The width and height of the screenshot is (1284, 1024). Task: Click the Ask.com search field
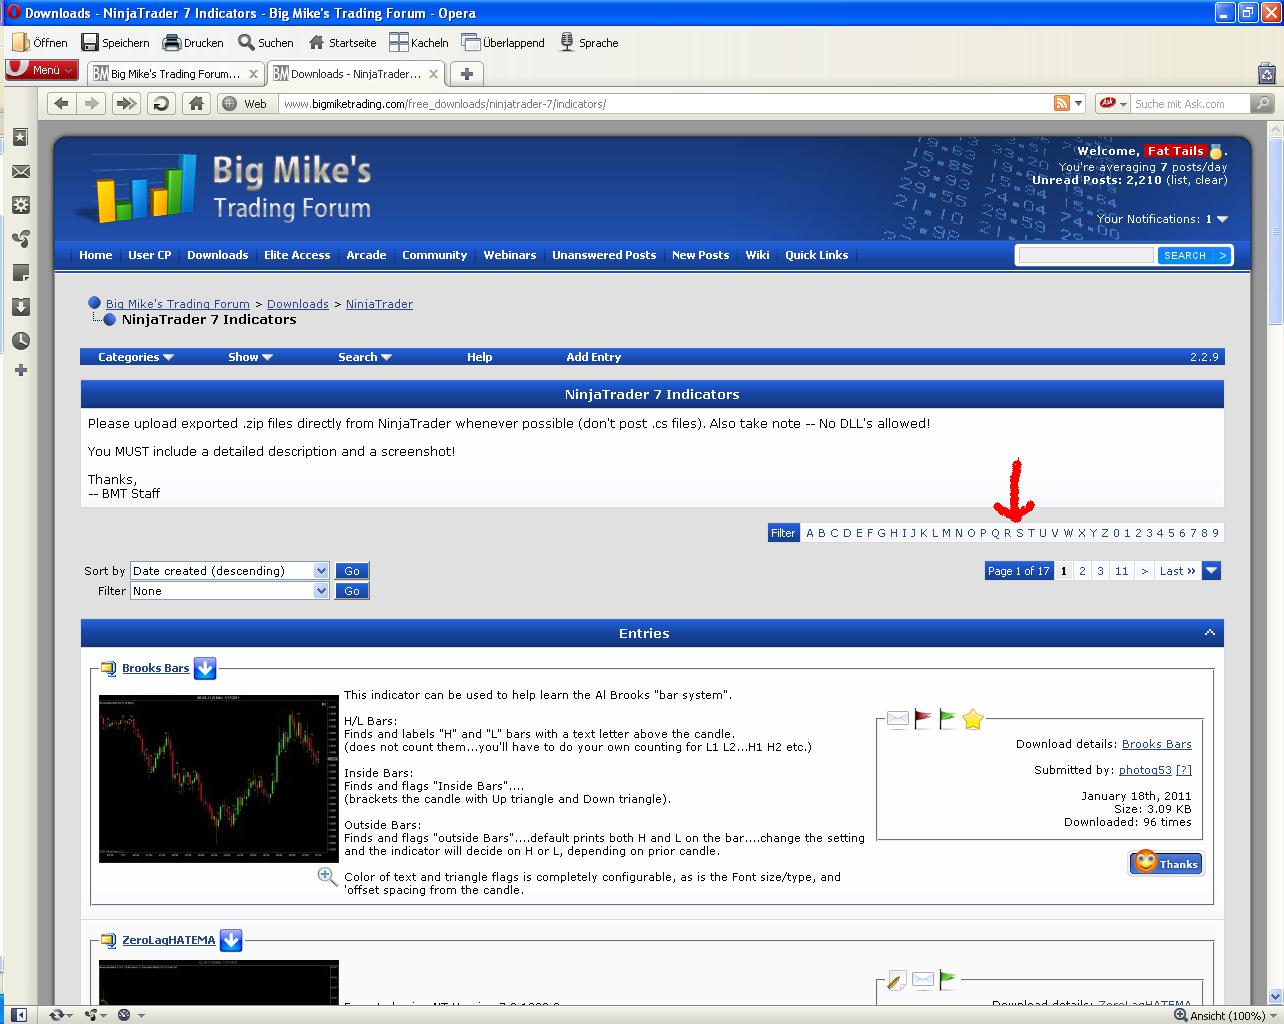tap(1191, 104)
